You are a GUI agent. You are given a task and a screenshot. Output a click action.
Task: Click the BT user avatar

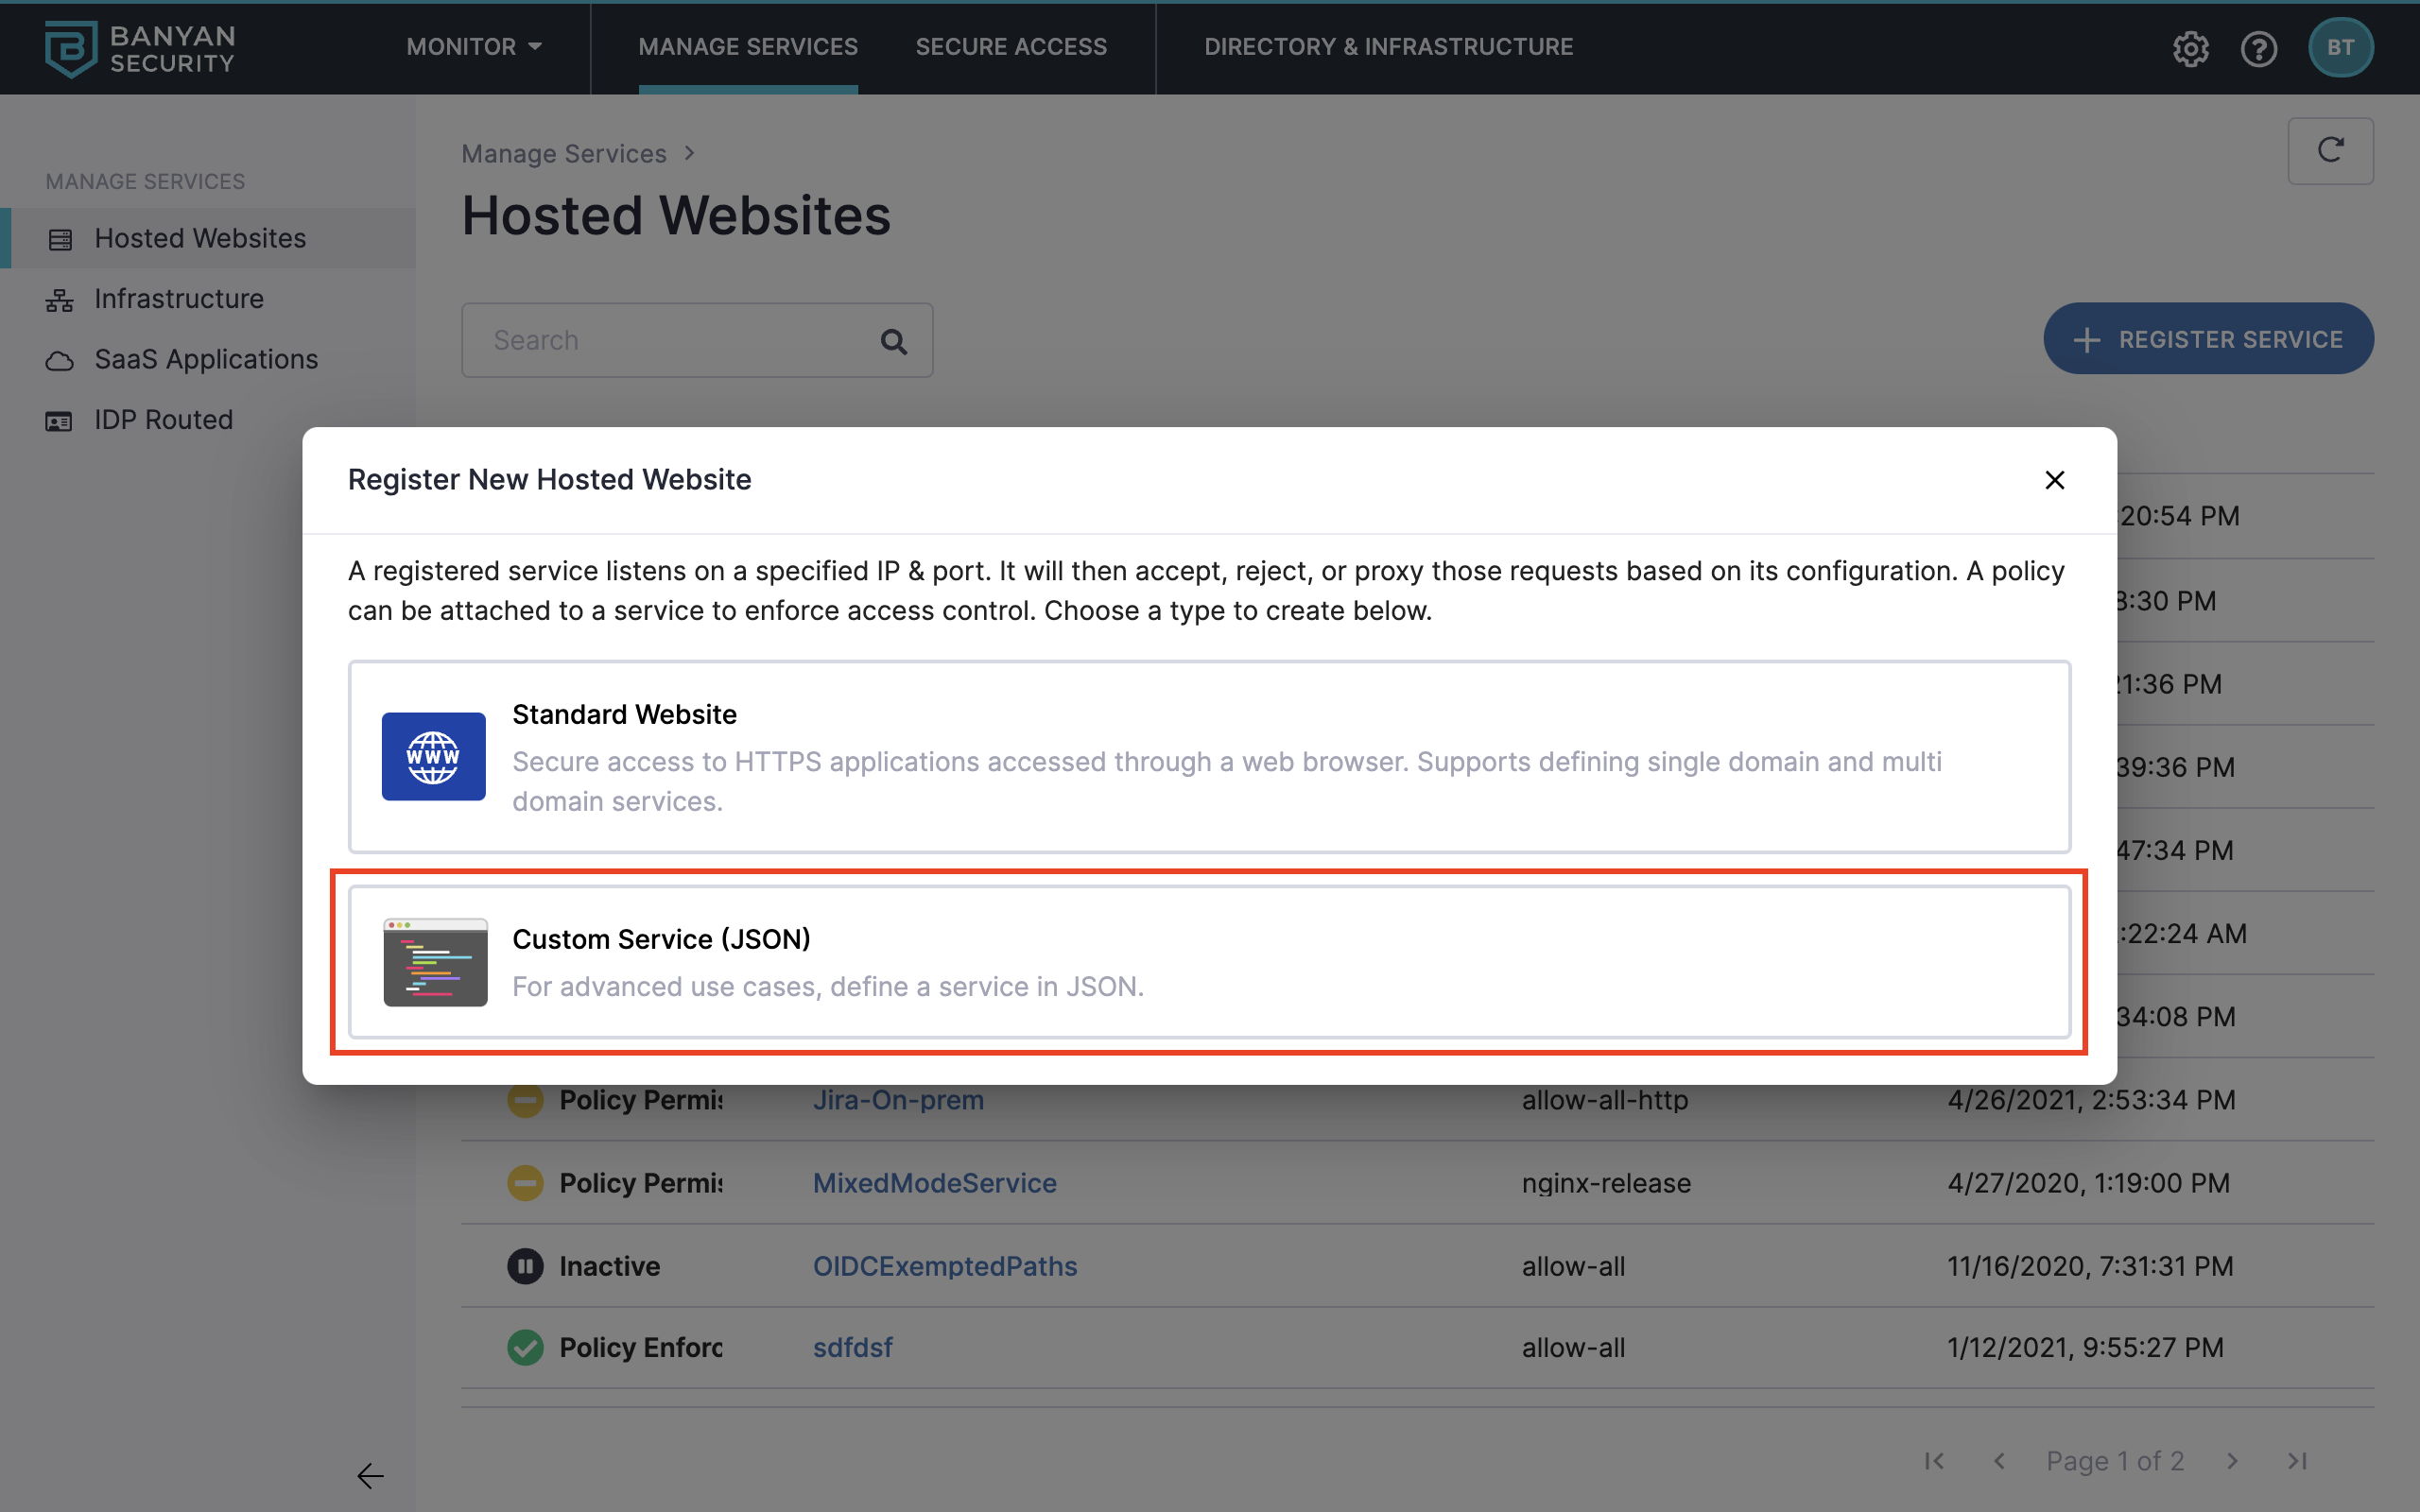(2340, 48)
